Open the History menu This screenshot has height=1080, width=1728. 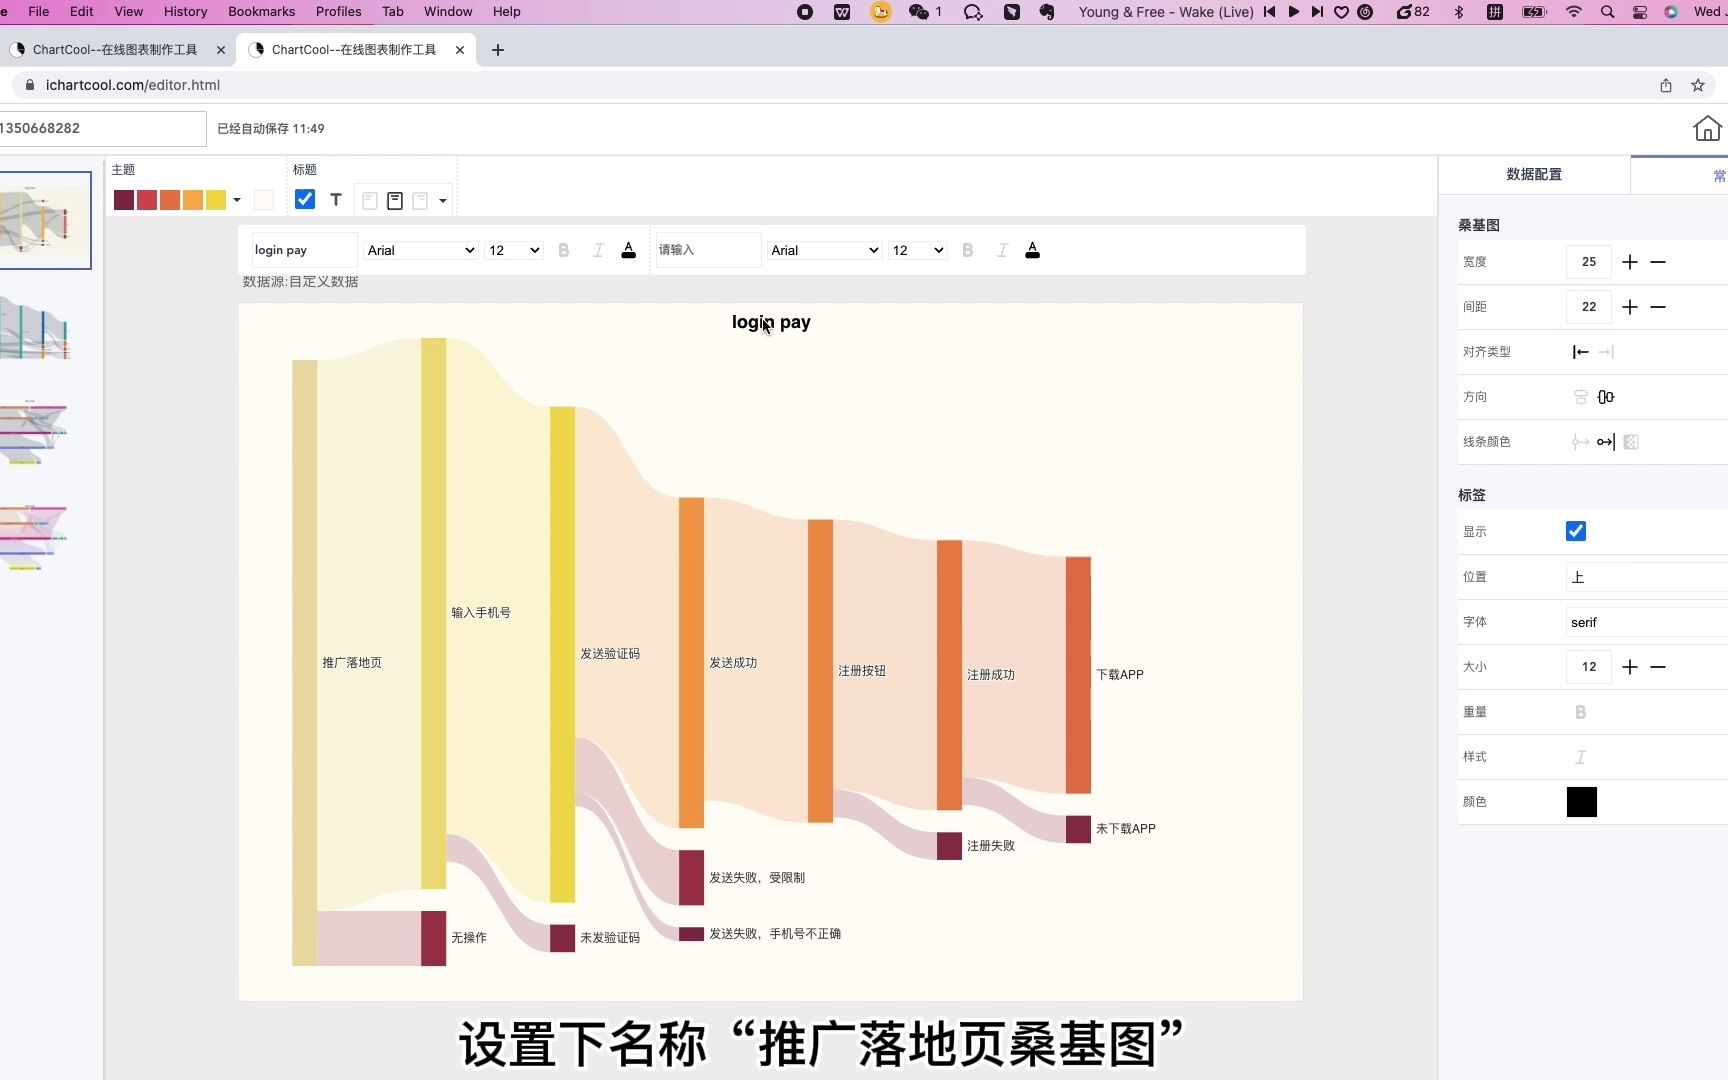point(186,12)
